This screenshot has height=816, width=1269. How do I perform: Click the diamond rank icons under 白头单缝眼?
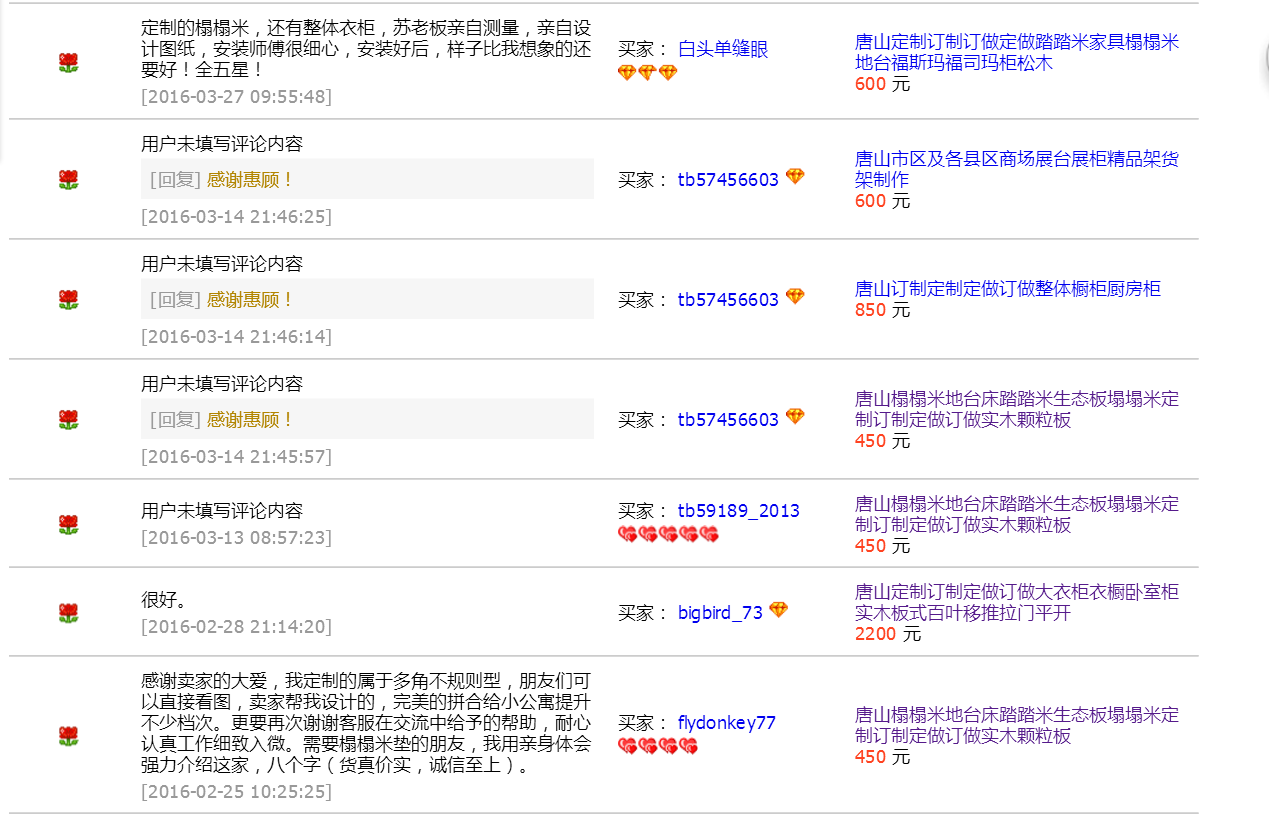(648, 73)
